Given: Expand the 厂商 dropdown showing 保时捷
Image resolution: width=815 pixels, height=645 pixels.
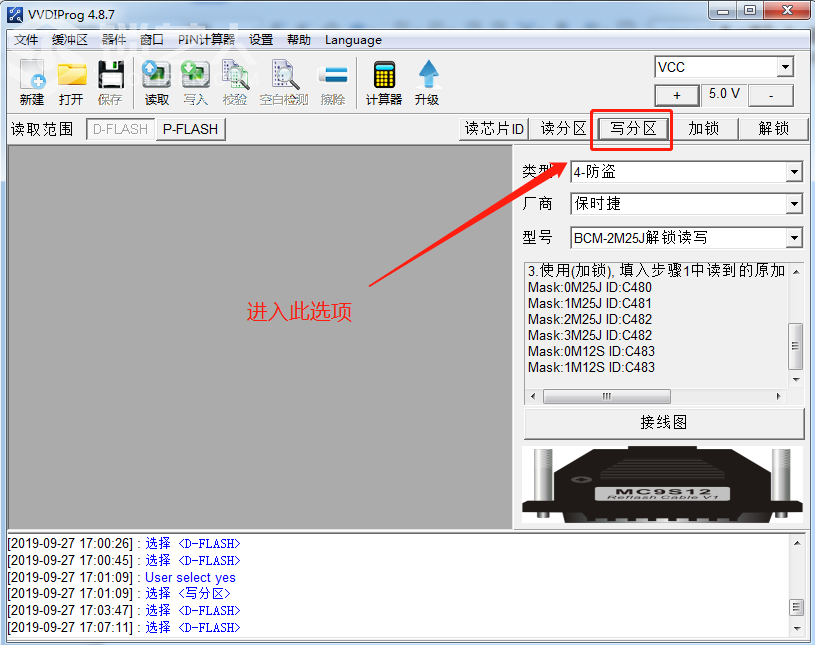Looking at the screenshot, I should click(x=794, y=204).
